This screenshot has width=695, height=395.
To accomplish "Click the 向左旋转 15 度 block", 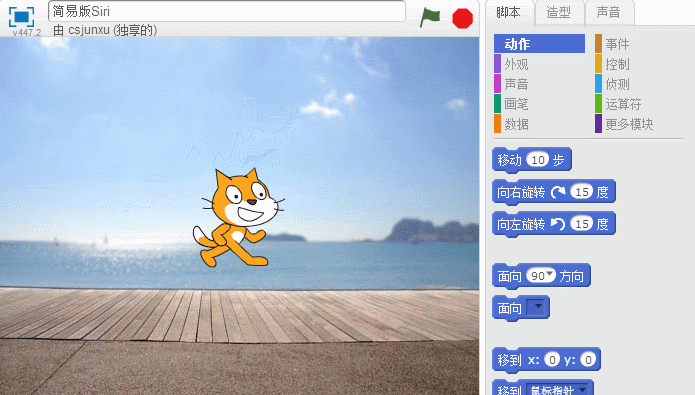I will [x=554, y=224].
